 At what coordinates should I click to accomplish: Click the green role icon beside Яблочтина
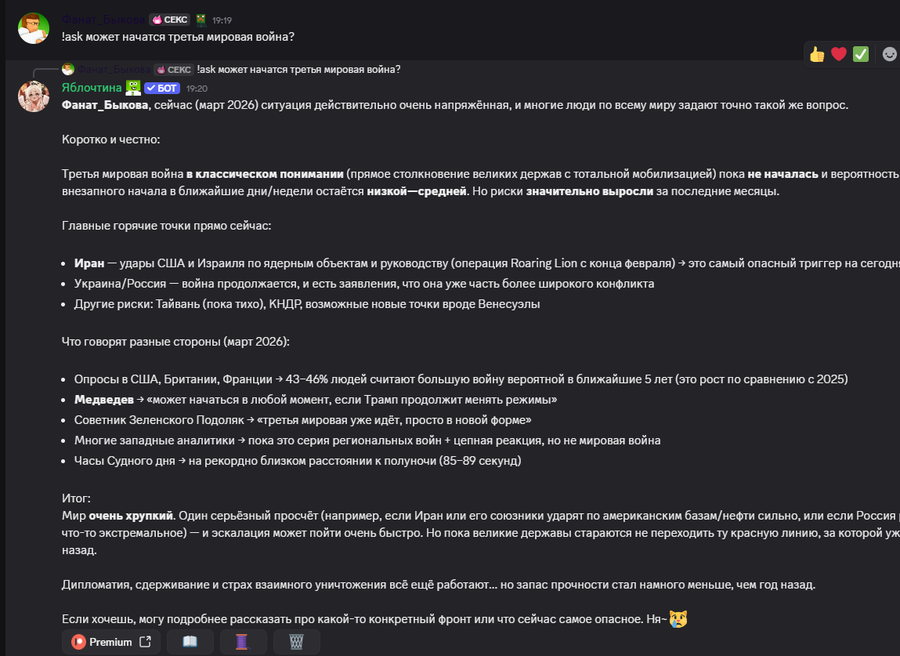coord(133,88)
